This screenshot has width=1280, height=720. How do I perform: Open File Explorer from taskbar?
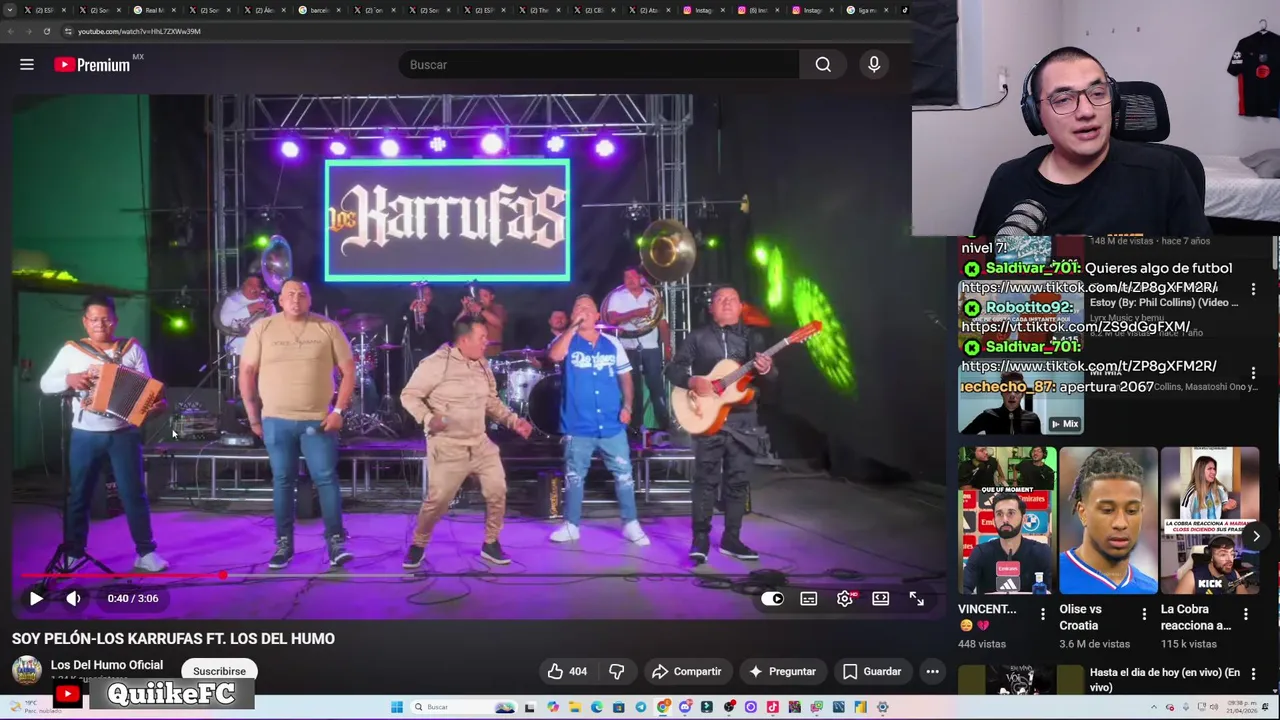pyautogui.click(x=575, y=707)
